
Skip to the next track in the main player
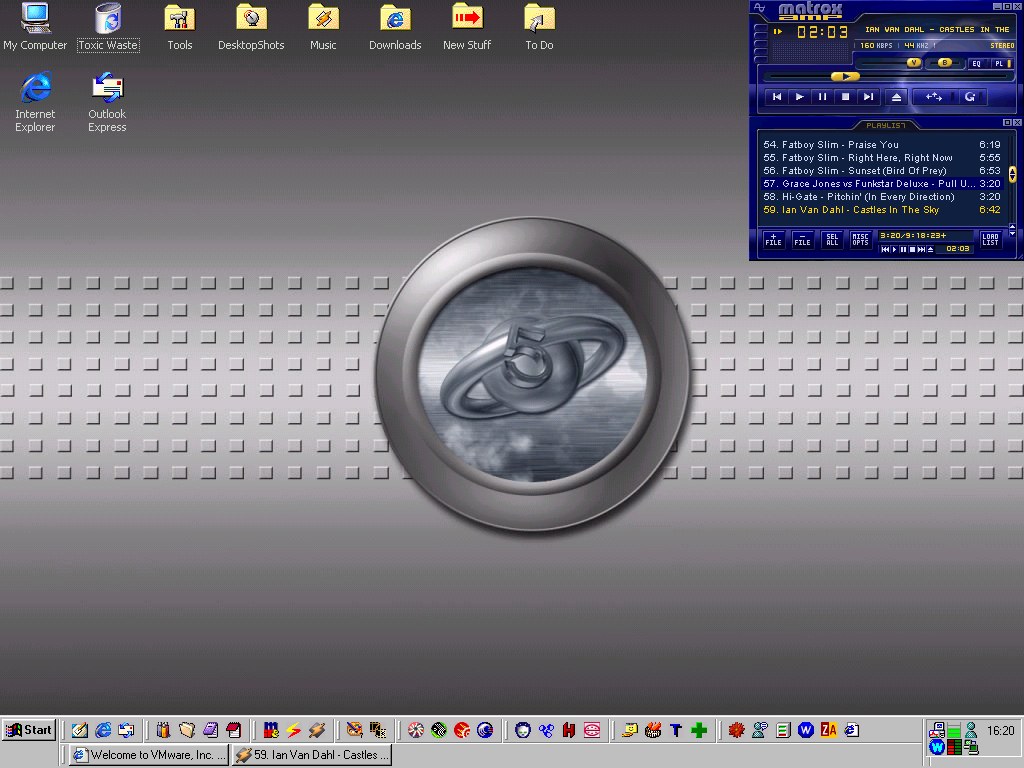(x=868, y=97)
